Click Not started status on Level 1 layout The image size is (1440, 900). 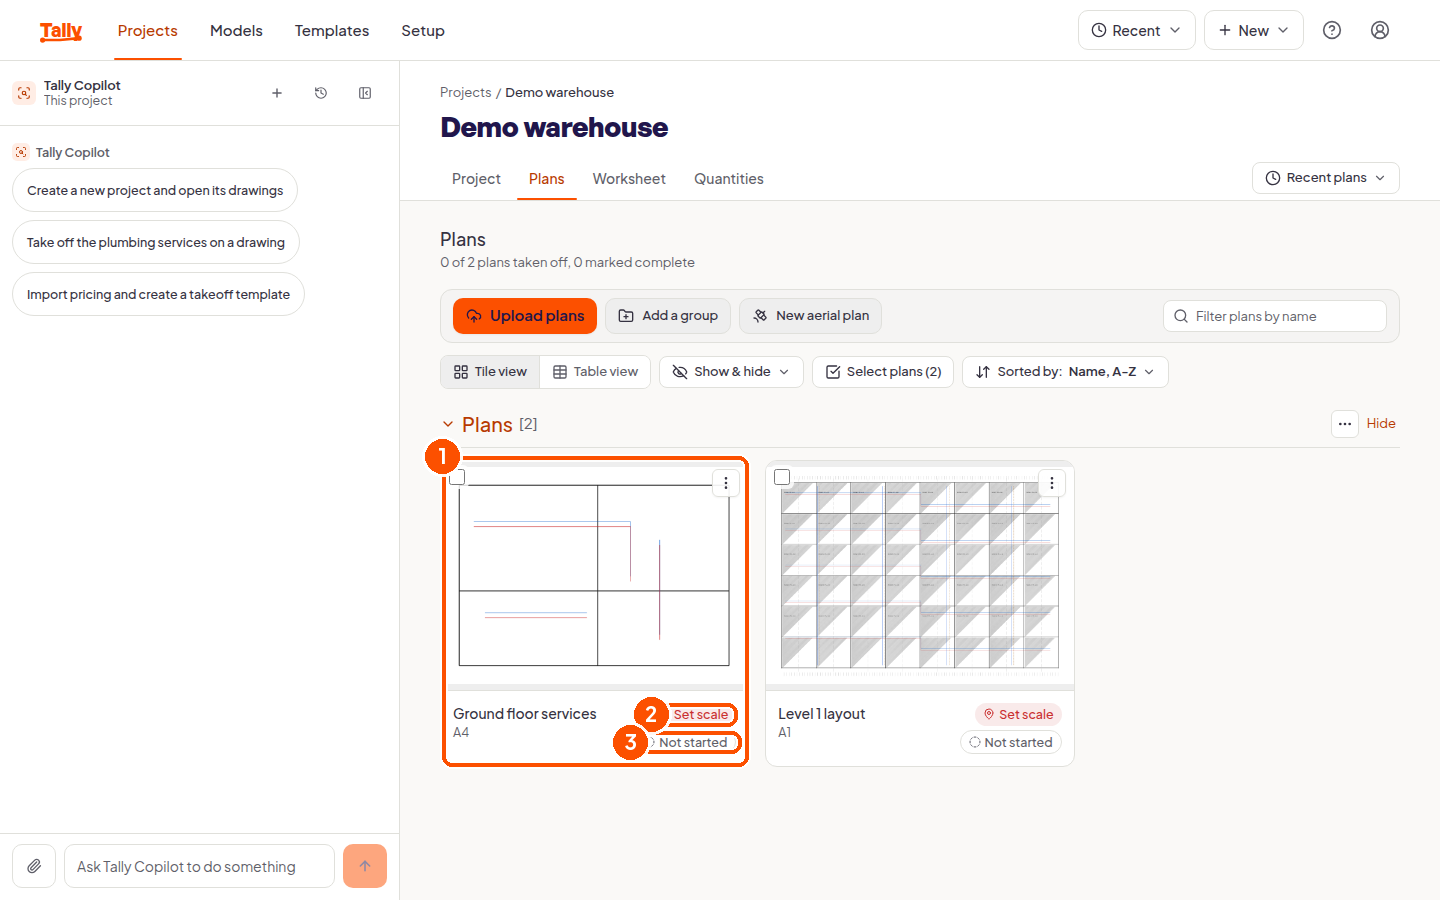1011,742
